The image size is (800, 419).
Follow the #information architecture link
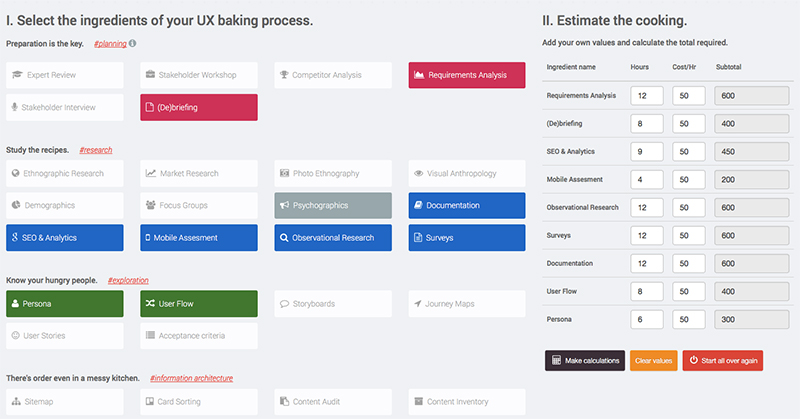click(x=191, y=379)
